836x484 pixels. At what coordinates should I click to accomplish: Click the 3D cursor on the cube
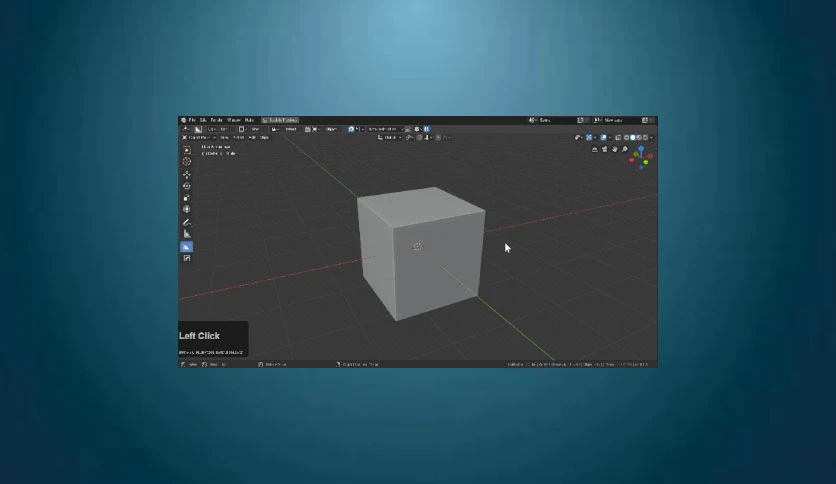[x=417, y=246]
